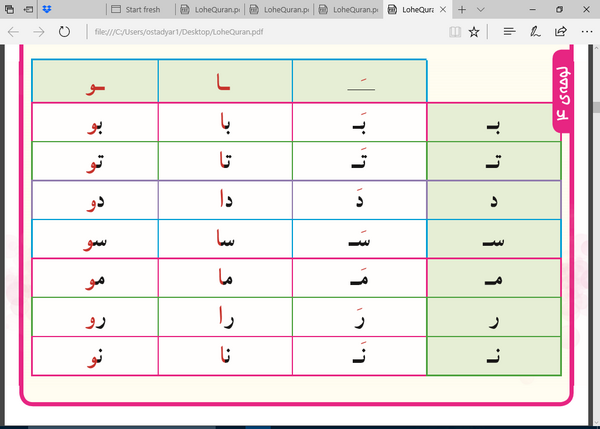Open Settings and more menu
600x429 pixels.
tap(587, 32)
